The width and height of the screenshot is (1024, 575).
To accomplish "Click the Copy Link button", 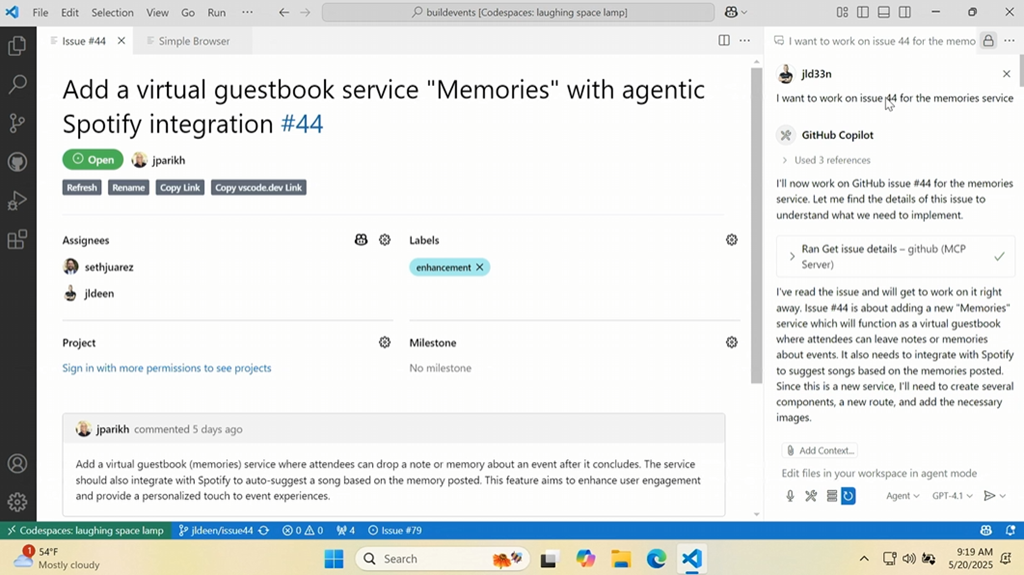I will (x=180, y=187).
